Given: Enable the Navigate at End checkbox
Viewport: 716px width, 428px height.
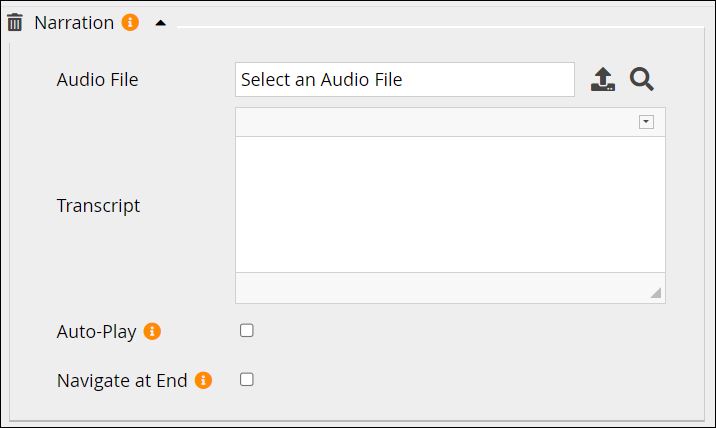Looking at the screenshot, I should pyautogui.click(x=247, y=380).
